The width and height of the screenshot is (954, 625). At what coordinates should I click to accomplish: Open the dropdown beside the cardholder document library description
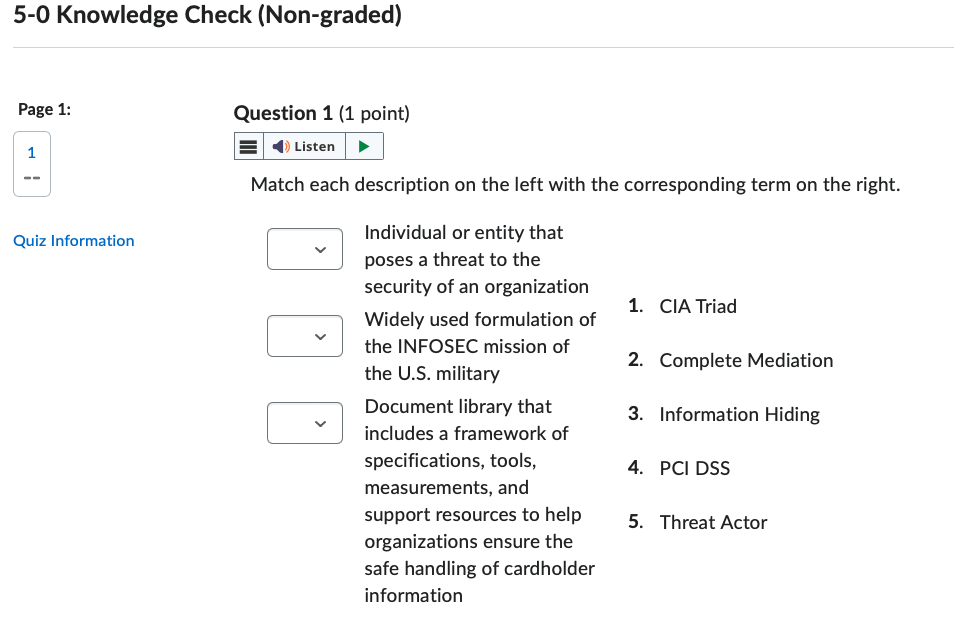[305, 423]
